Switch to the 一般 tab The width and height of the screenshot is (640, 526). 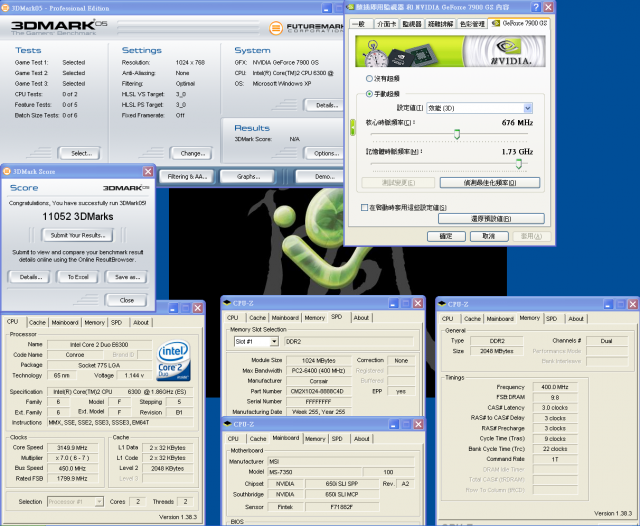tap(359, 24)
